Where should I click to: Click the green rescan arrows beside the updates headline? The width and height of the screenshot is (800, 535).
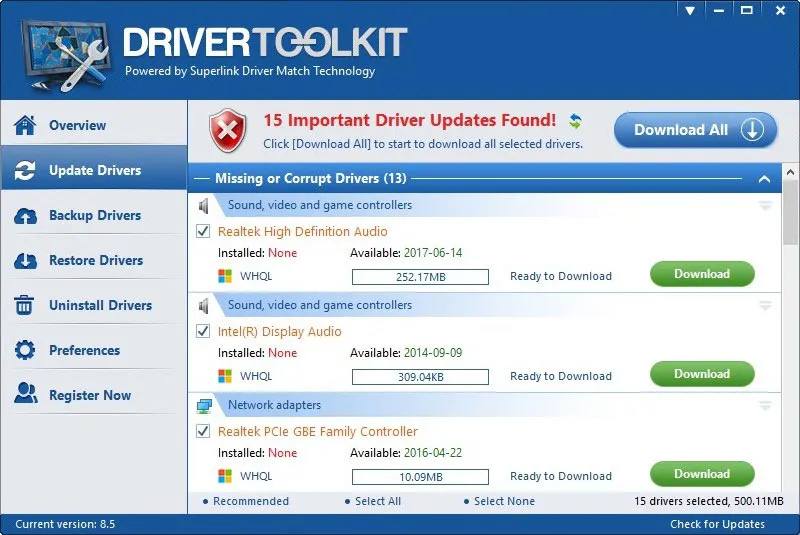point(576,121)
